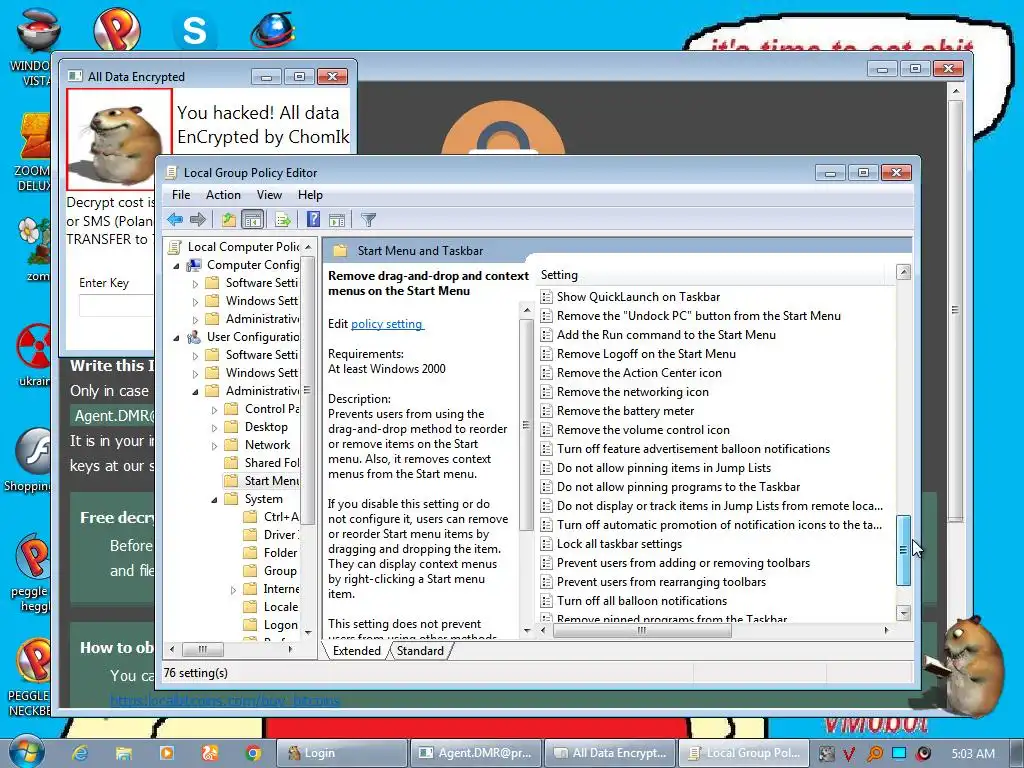The image size is (1024, 768).
Task: Open the Help menu
Action: tap(310, 195)
